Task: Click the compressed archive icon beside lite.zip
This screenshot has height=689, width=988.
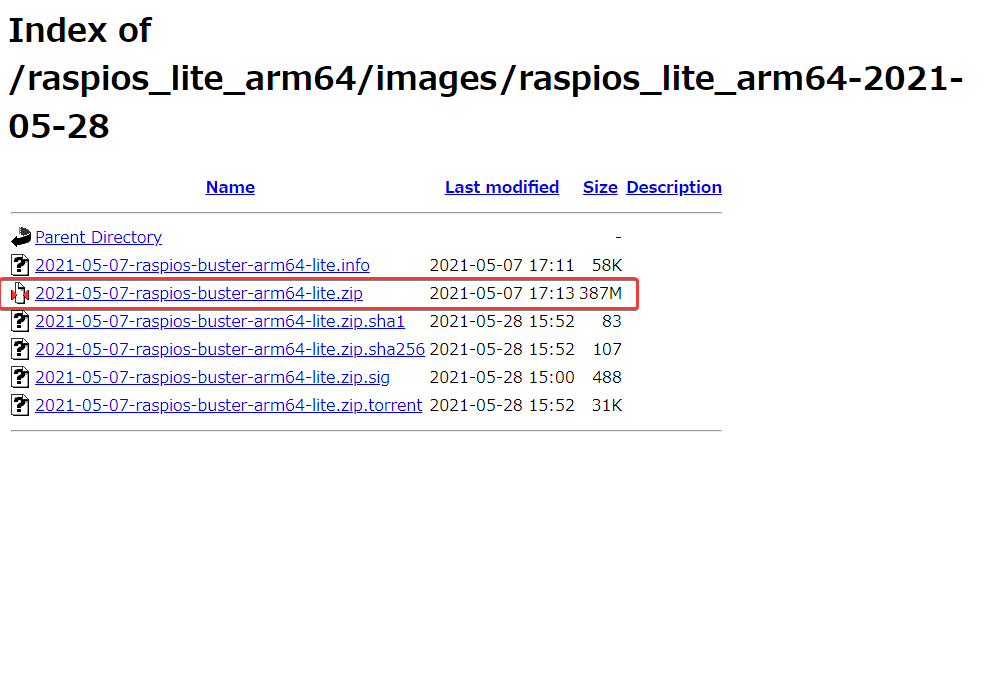Action: 20,293
